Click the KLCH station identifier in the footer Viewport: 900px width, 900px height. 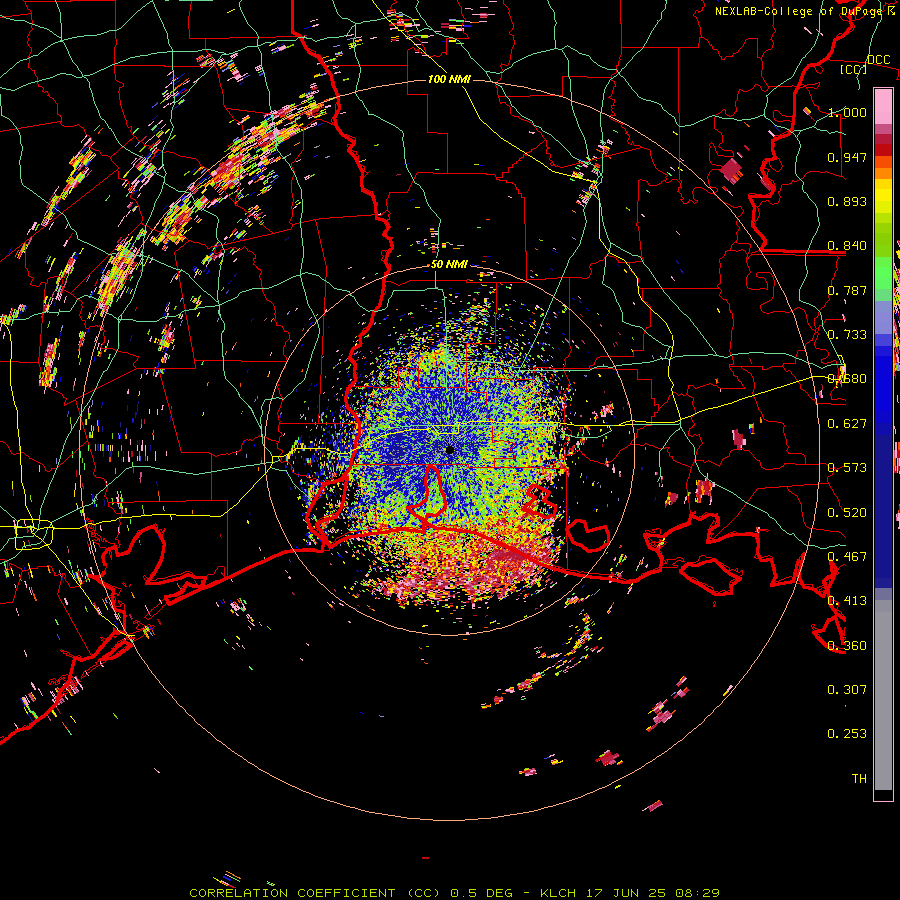(x=558, y=893)
